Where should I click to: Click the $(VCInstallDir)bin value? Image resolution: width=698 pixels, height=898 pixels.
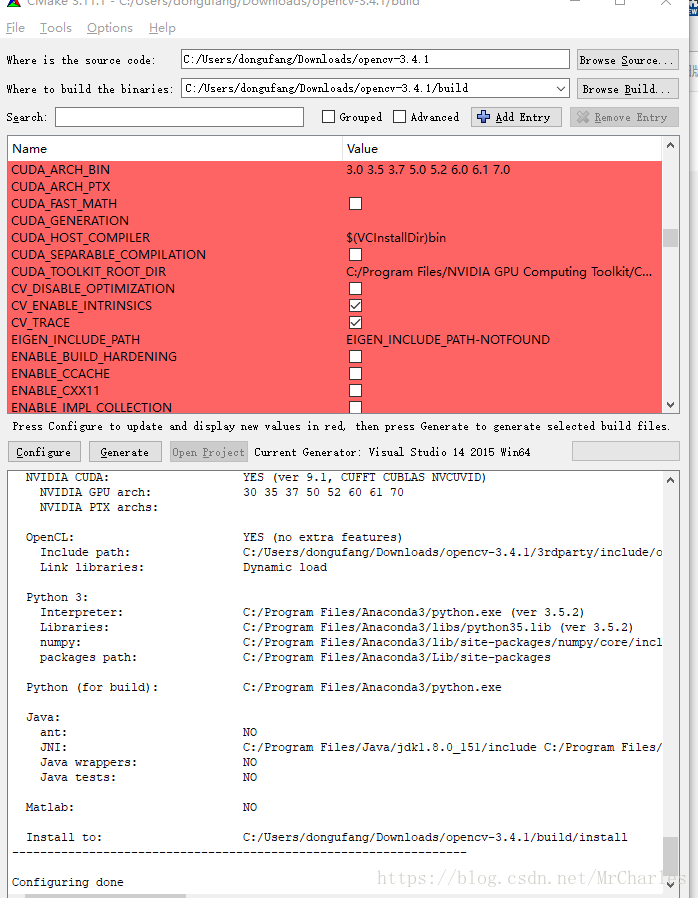point(396,238)
